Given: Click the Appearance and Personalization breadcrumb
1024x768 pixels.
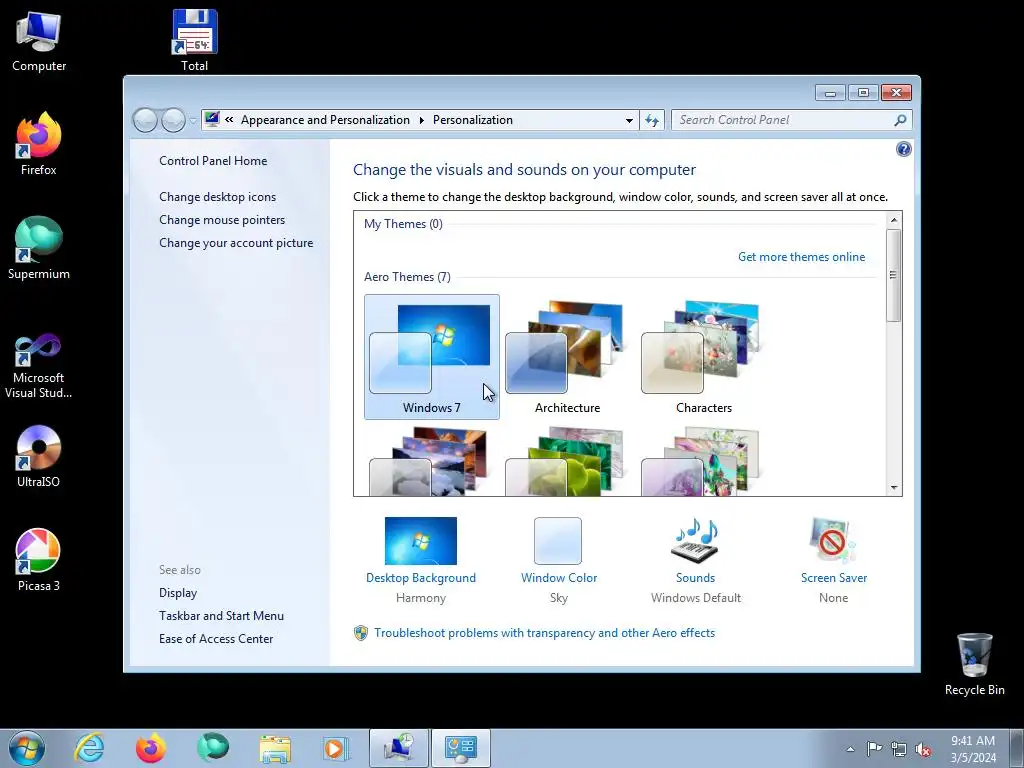Looking at the screenshot, I should pyautogui.click(x=325, y=120).
